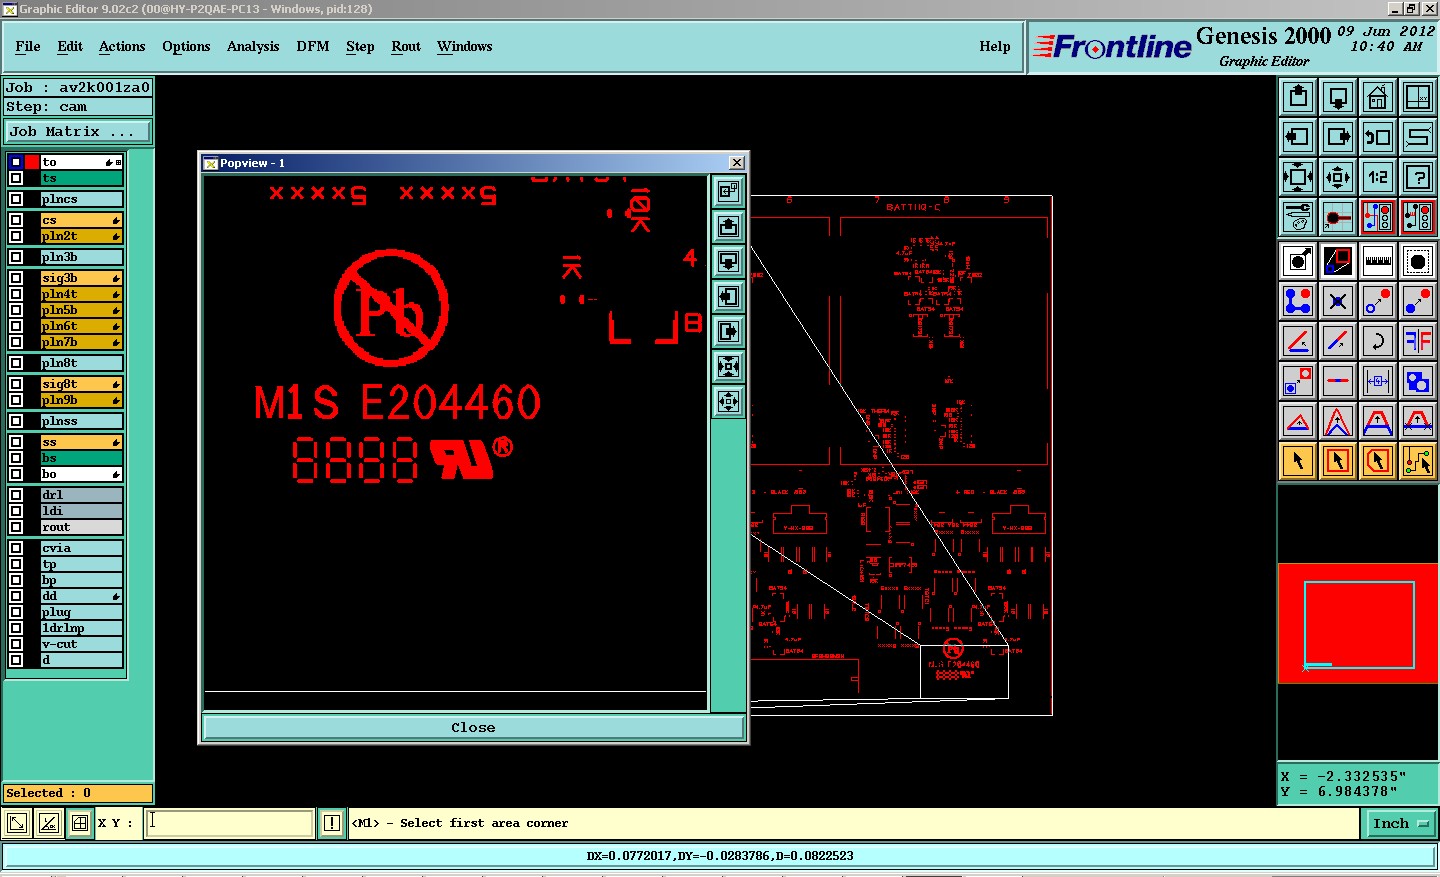The width and height of the screenshot is (1440, 877).
Task: Click the previous zoom view icon
Action: point(1378,137)
